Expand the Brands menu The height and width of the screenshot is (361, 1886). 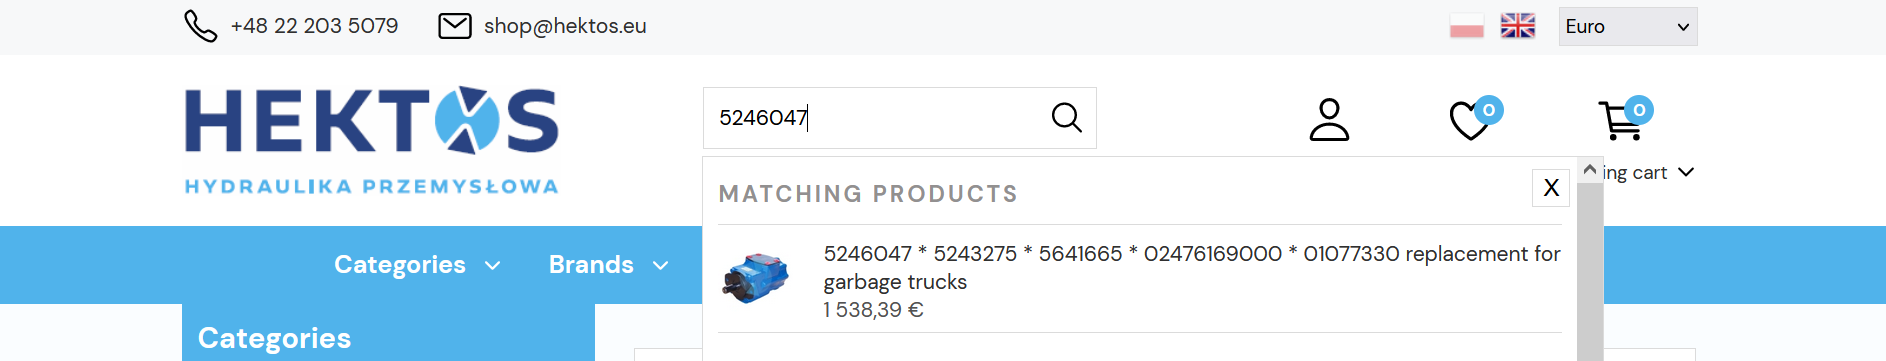click(608, 265)
